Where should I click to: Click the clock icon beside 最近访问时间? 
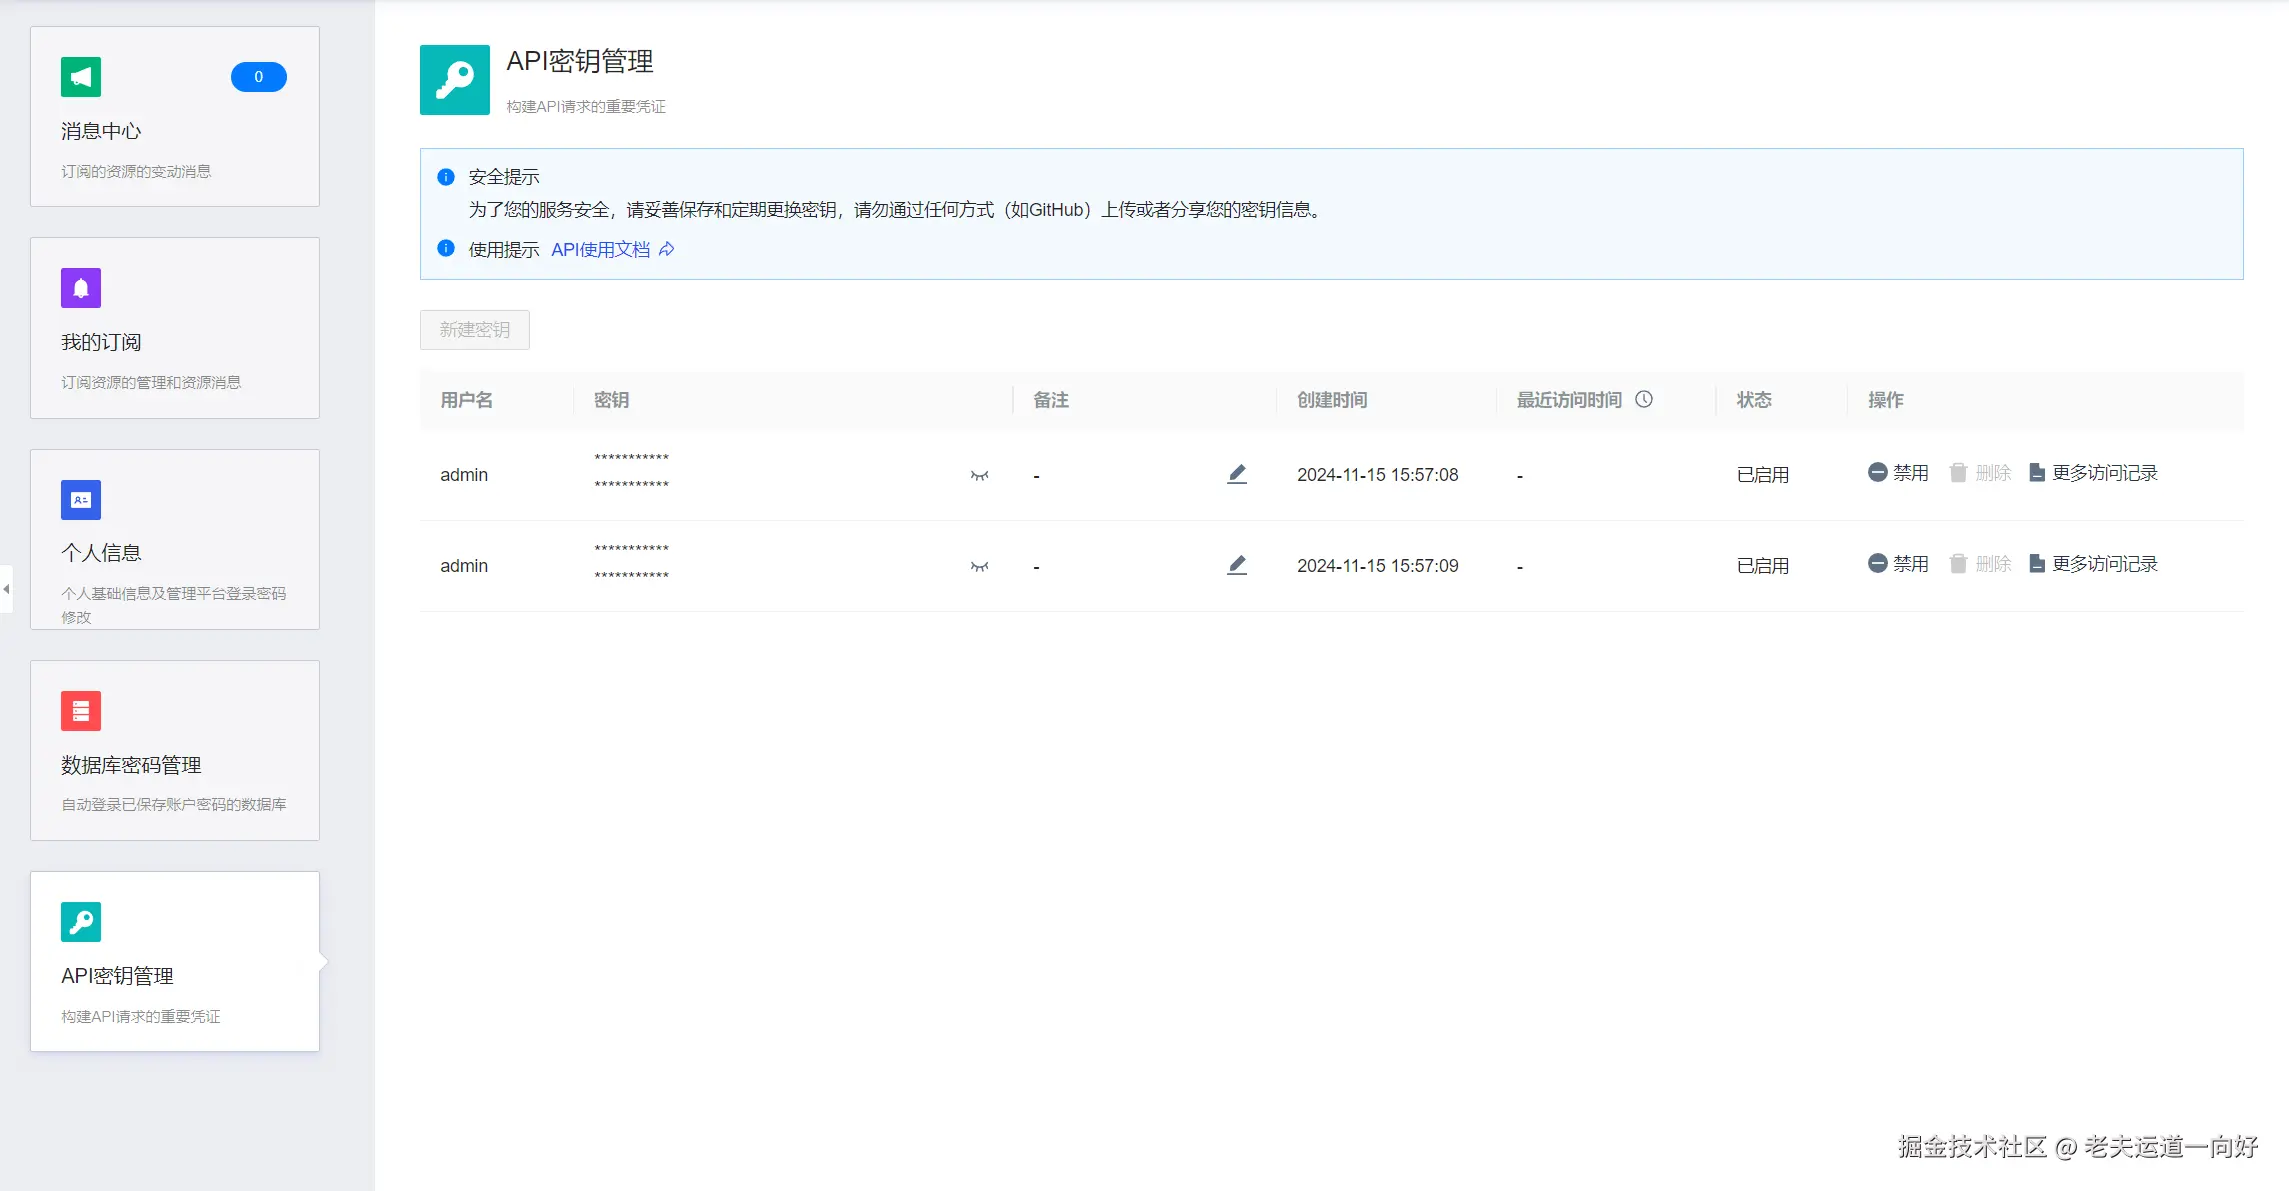tap(1644, 399)
